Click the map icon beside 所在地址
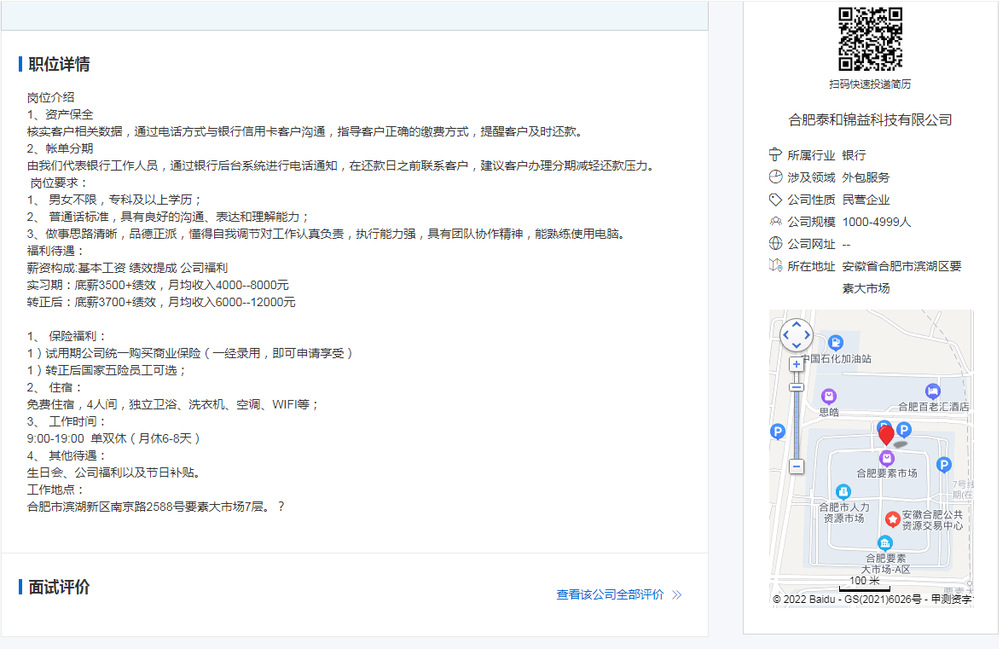The image size is (999, 649). click(775, 265)
